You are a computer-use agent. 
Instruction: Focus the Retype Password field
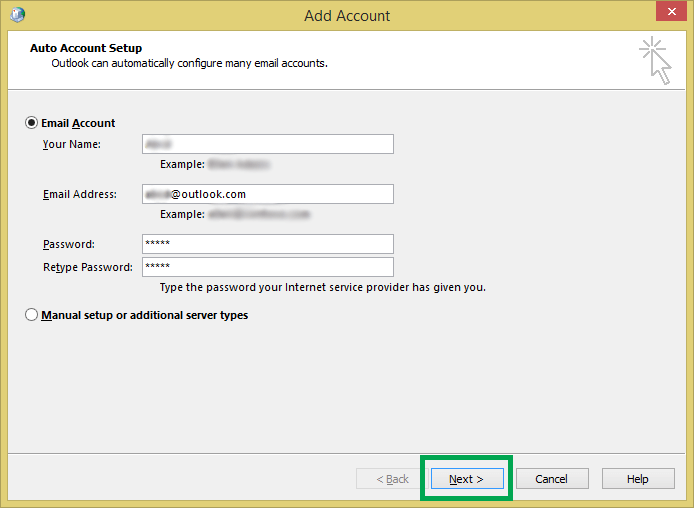268,267
